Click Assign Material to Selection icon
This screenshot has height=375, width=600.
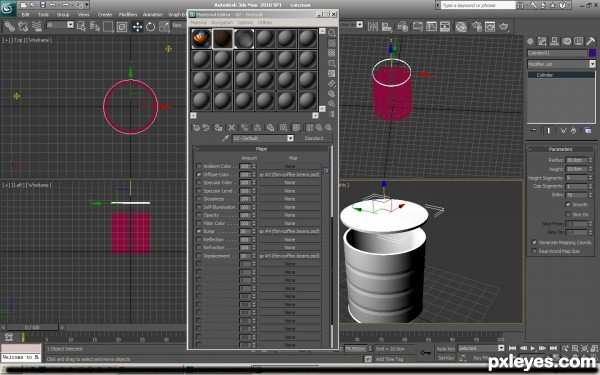coord(218,128)
